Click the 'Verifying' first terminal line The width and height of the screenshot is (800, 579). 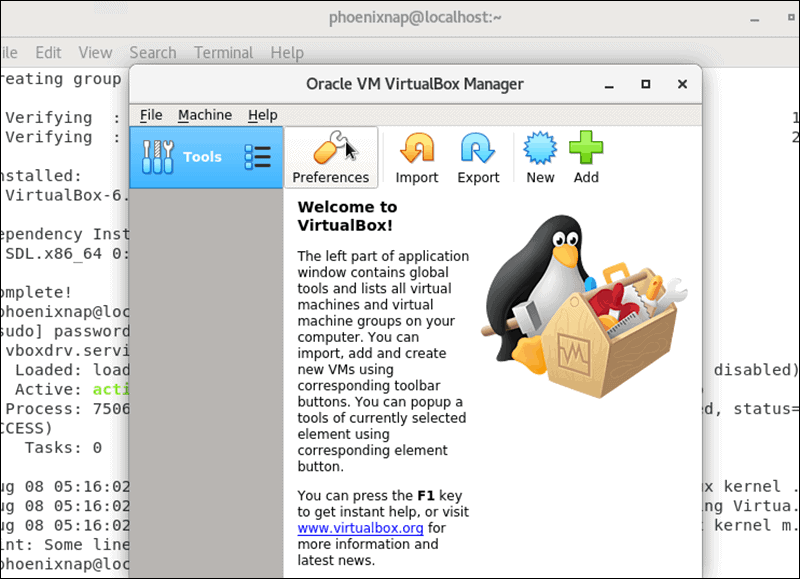pyautogui.click(x=63, y=118)
